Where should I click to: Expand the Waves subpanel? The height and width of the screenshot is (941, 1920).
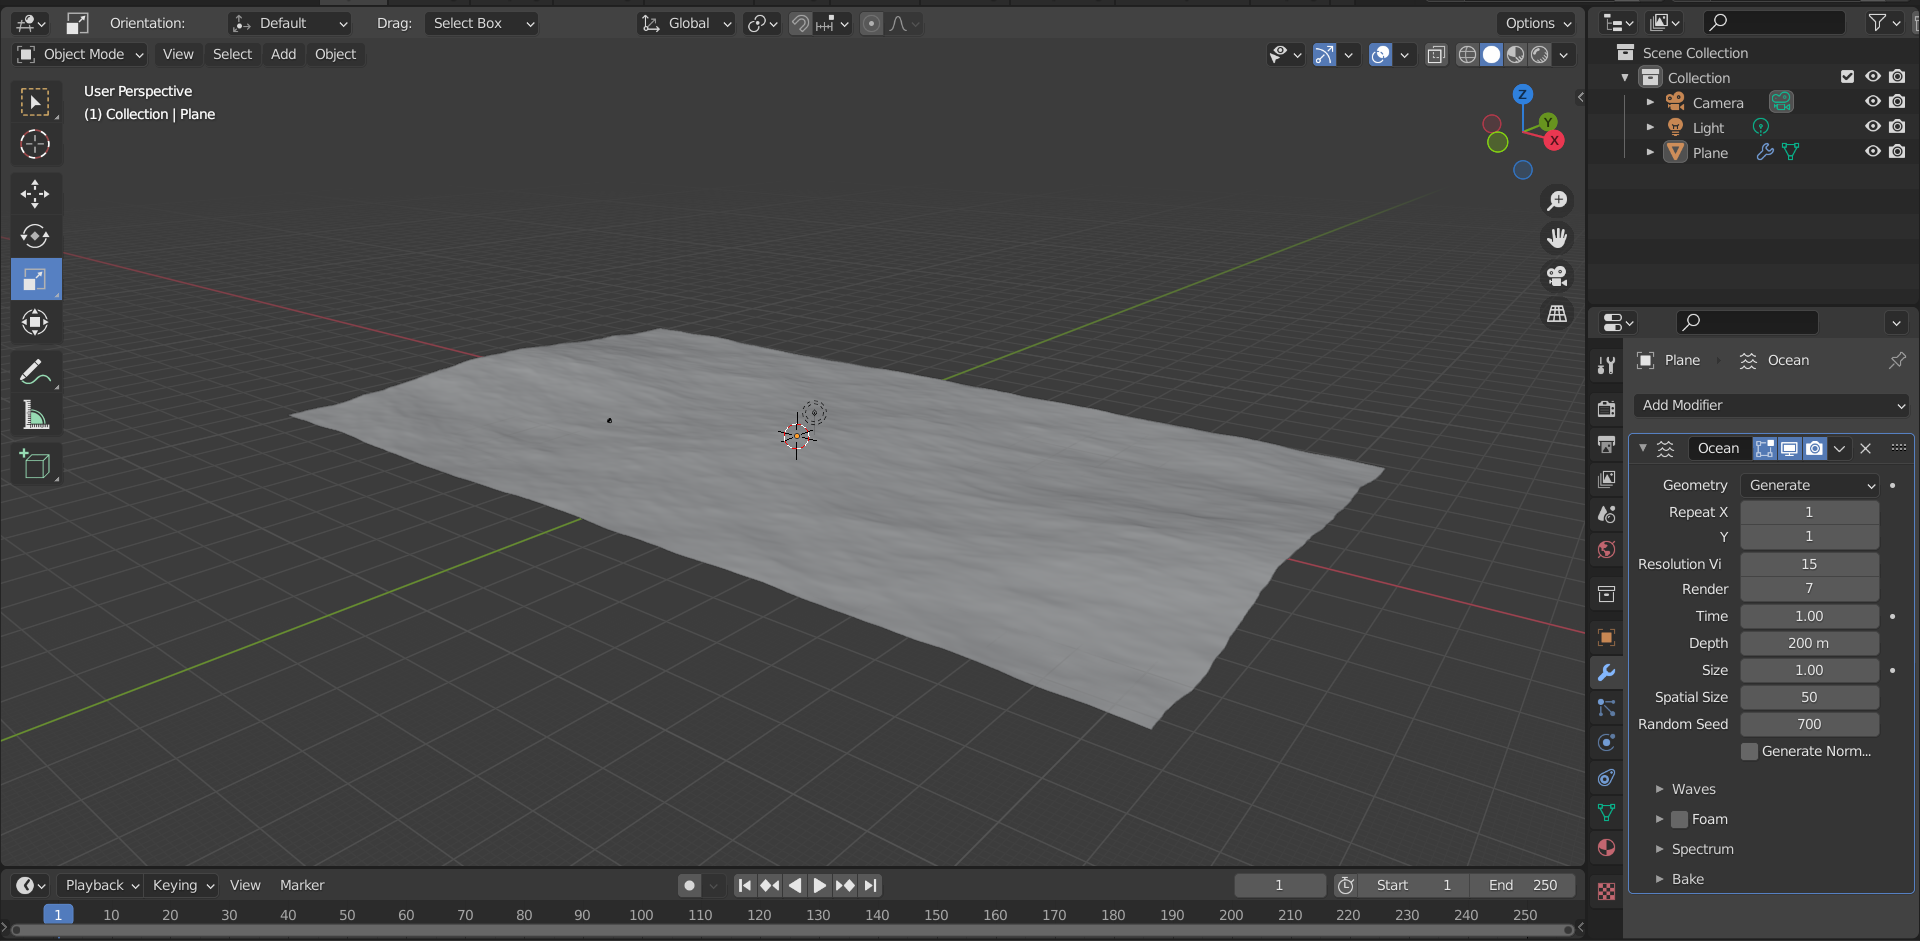[x=1692, y=789]
